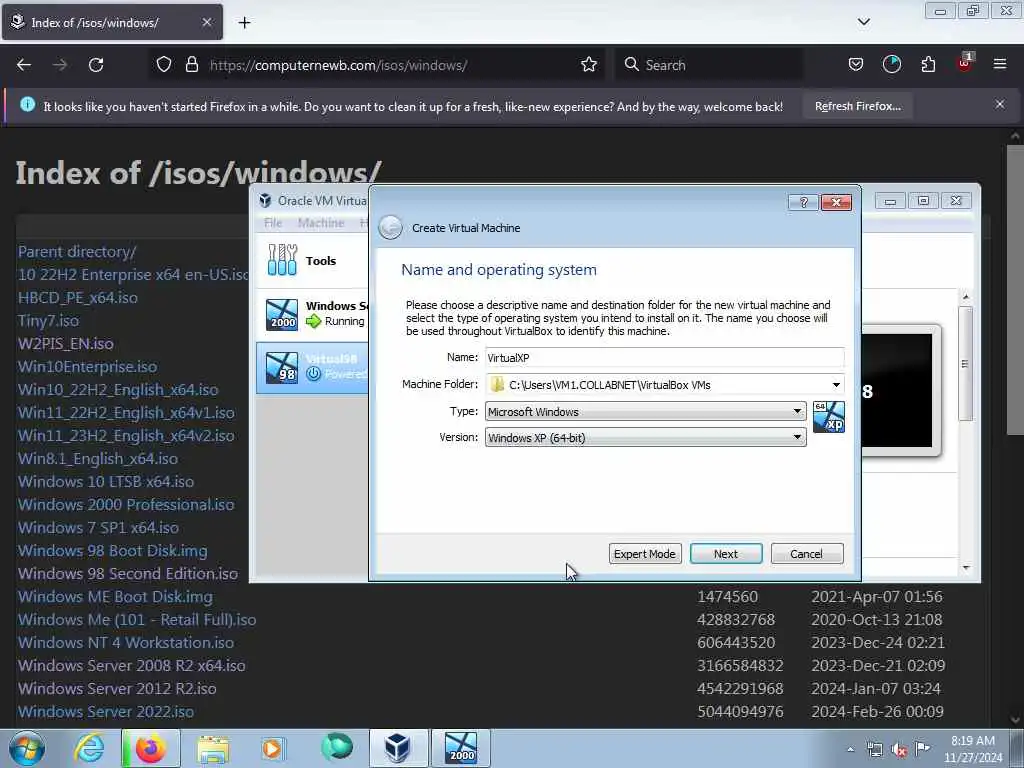
Task: Open HBCD_PE_x64.iso link
Action: pyautogui.click(x=78, y=298)
